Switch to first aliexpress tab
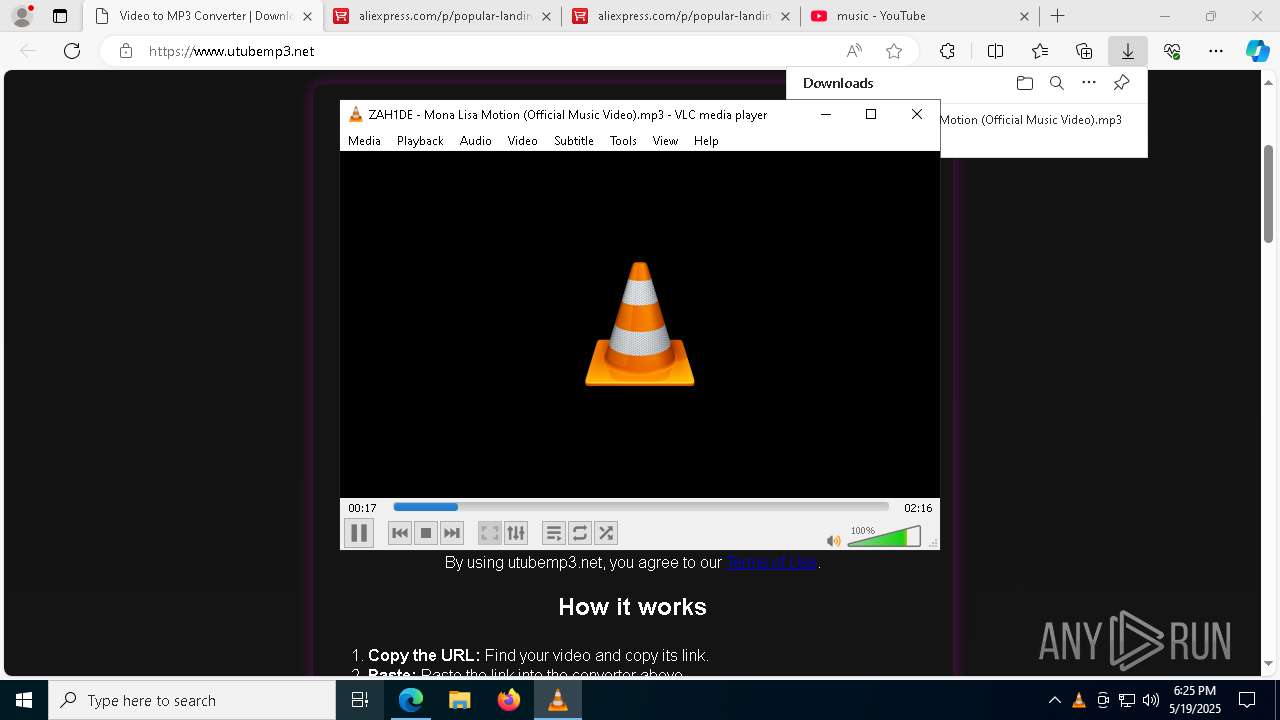Screen dimensions: 1280x720 (442, 16)
